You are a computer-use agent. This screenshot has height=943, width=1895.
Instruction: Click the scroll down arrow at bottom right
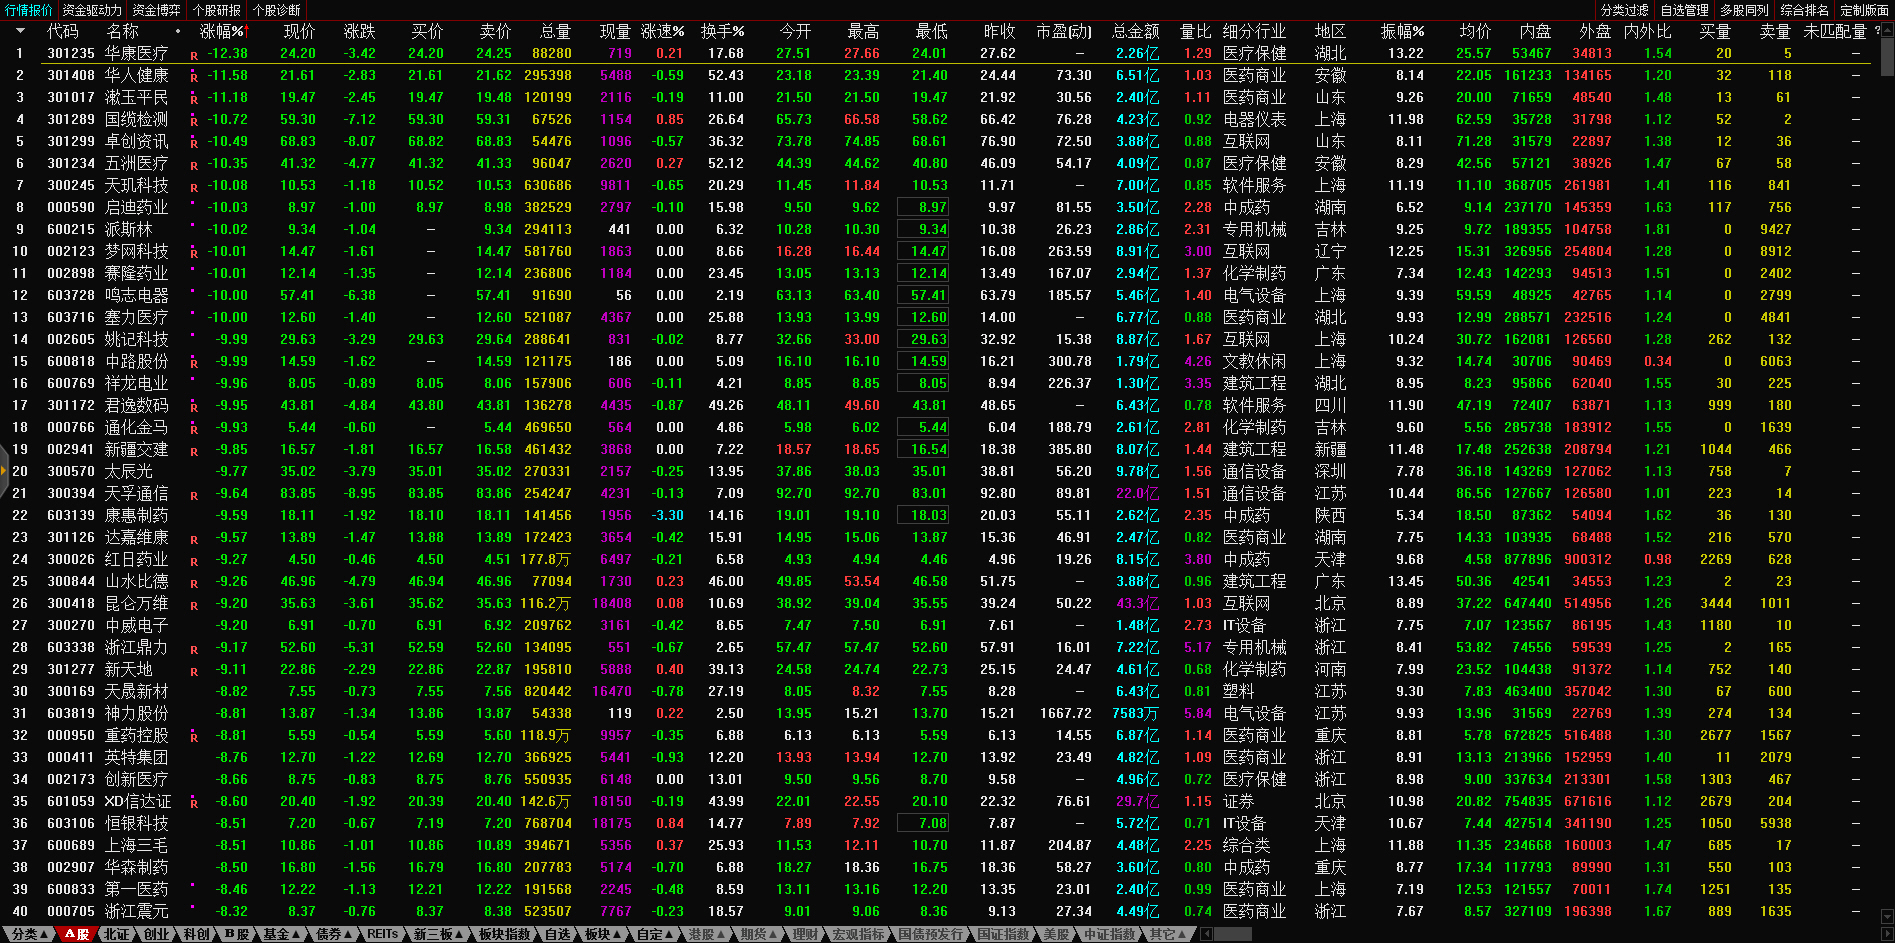coord(1887,915)
